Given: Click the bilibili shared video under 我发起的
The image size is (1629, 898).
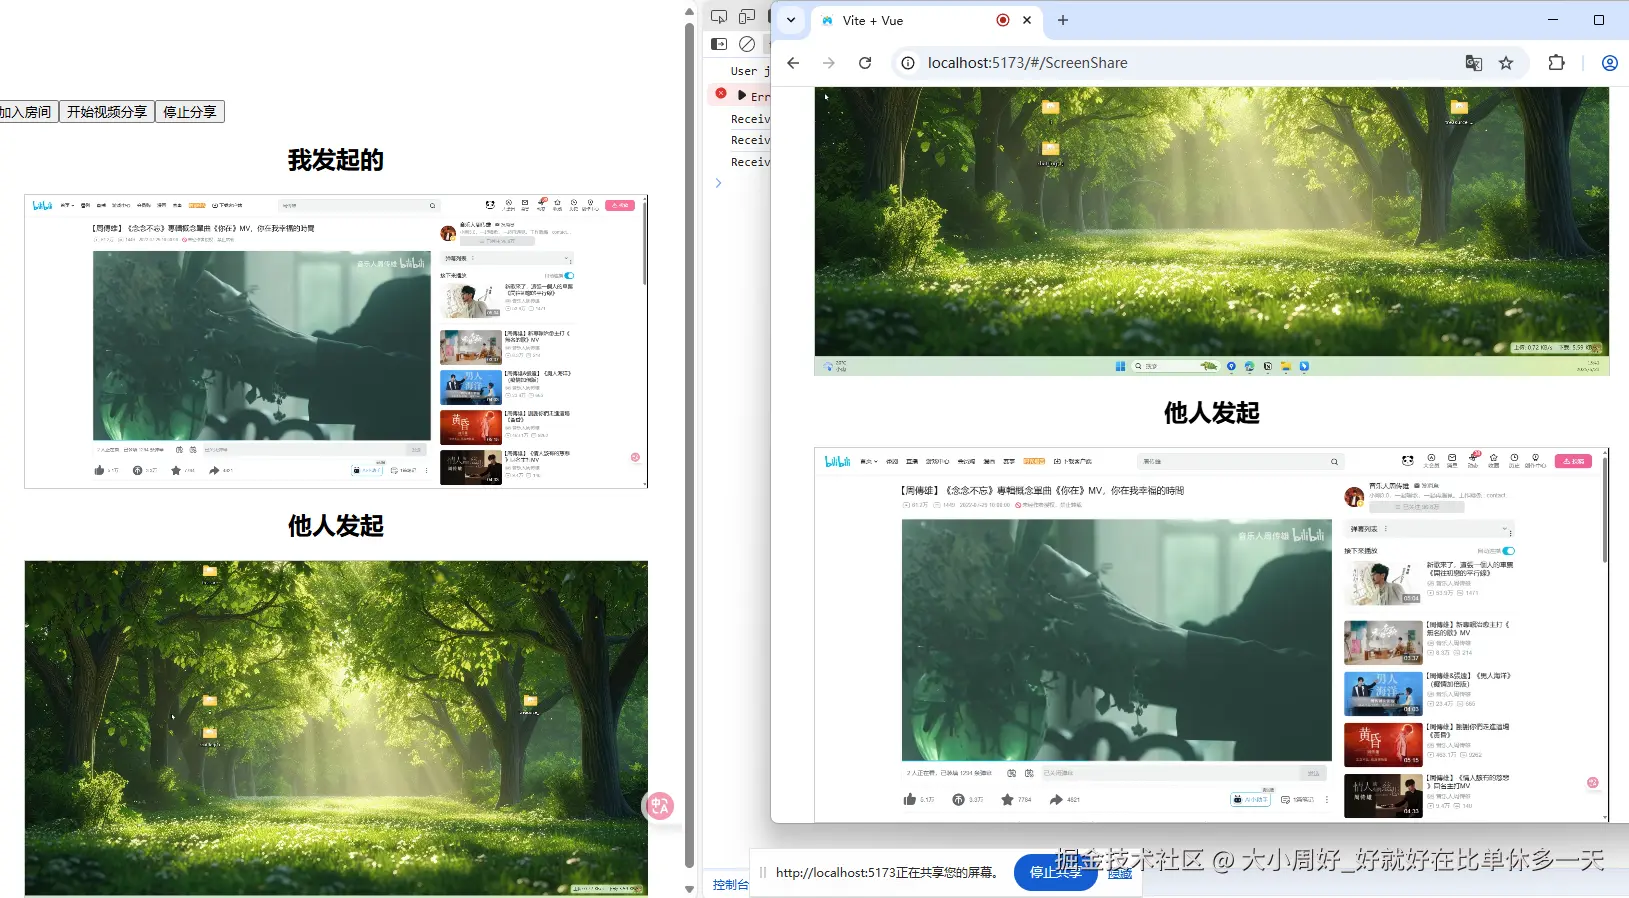Looking at the screenshot, I should (336, 341).
